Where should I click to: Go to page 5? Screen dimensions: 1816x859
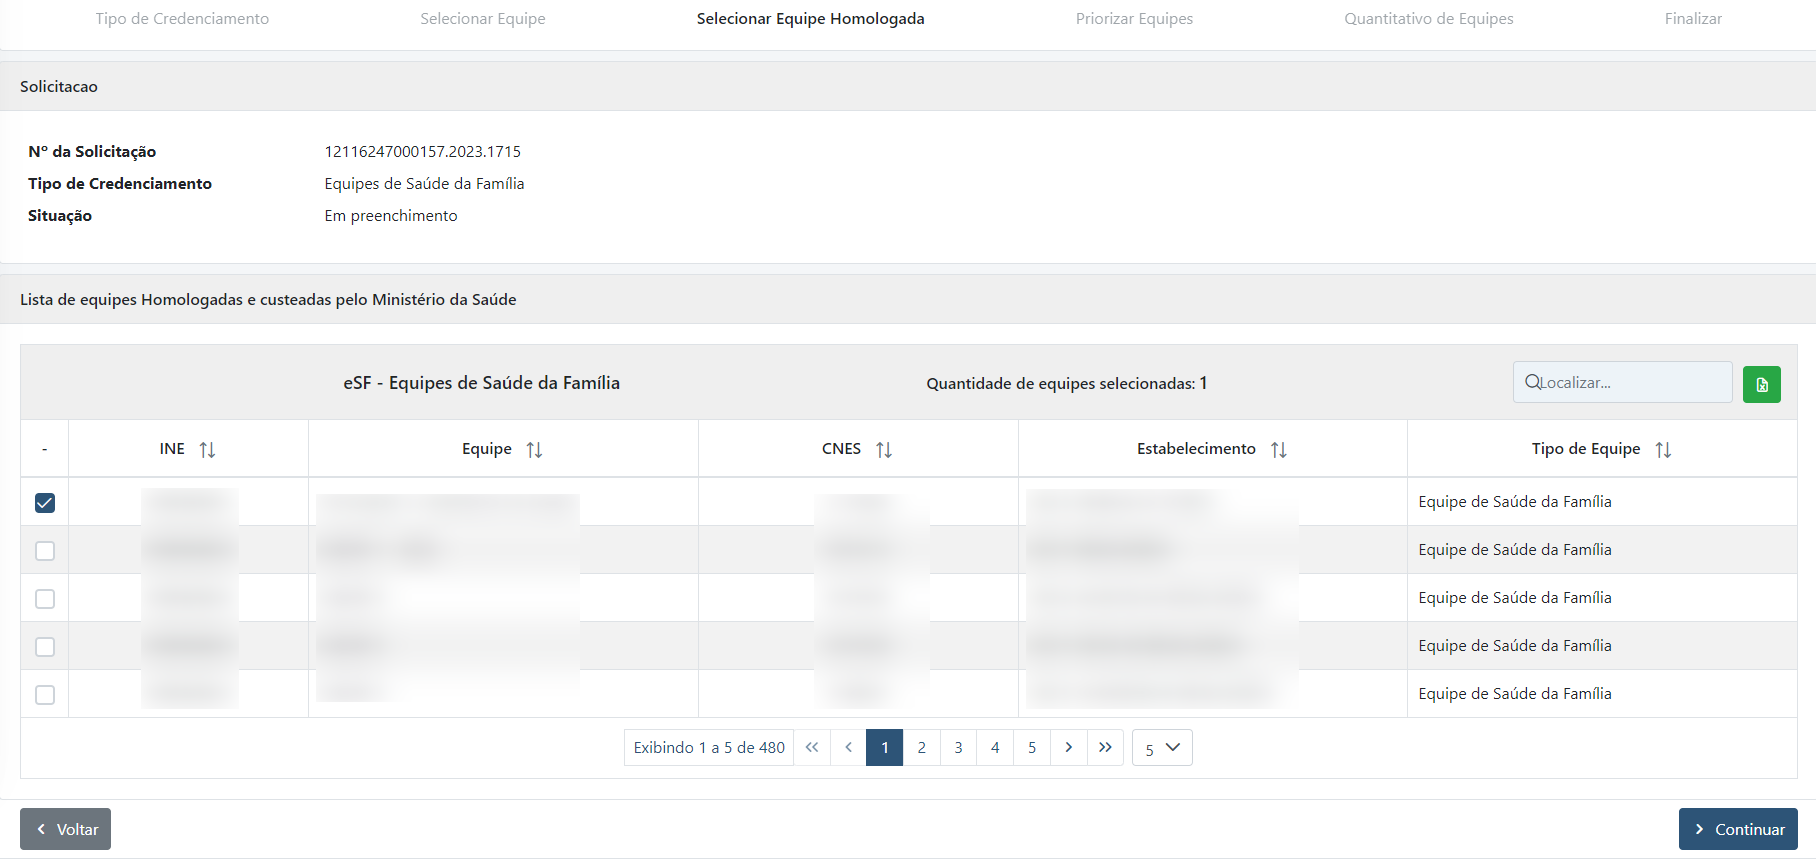[1032, 747]
